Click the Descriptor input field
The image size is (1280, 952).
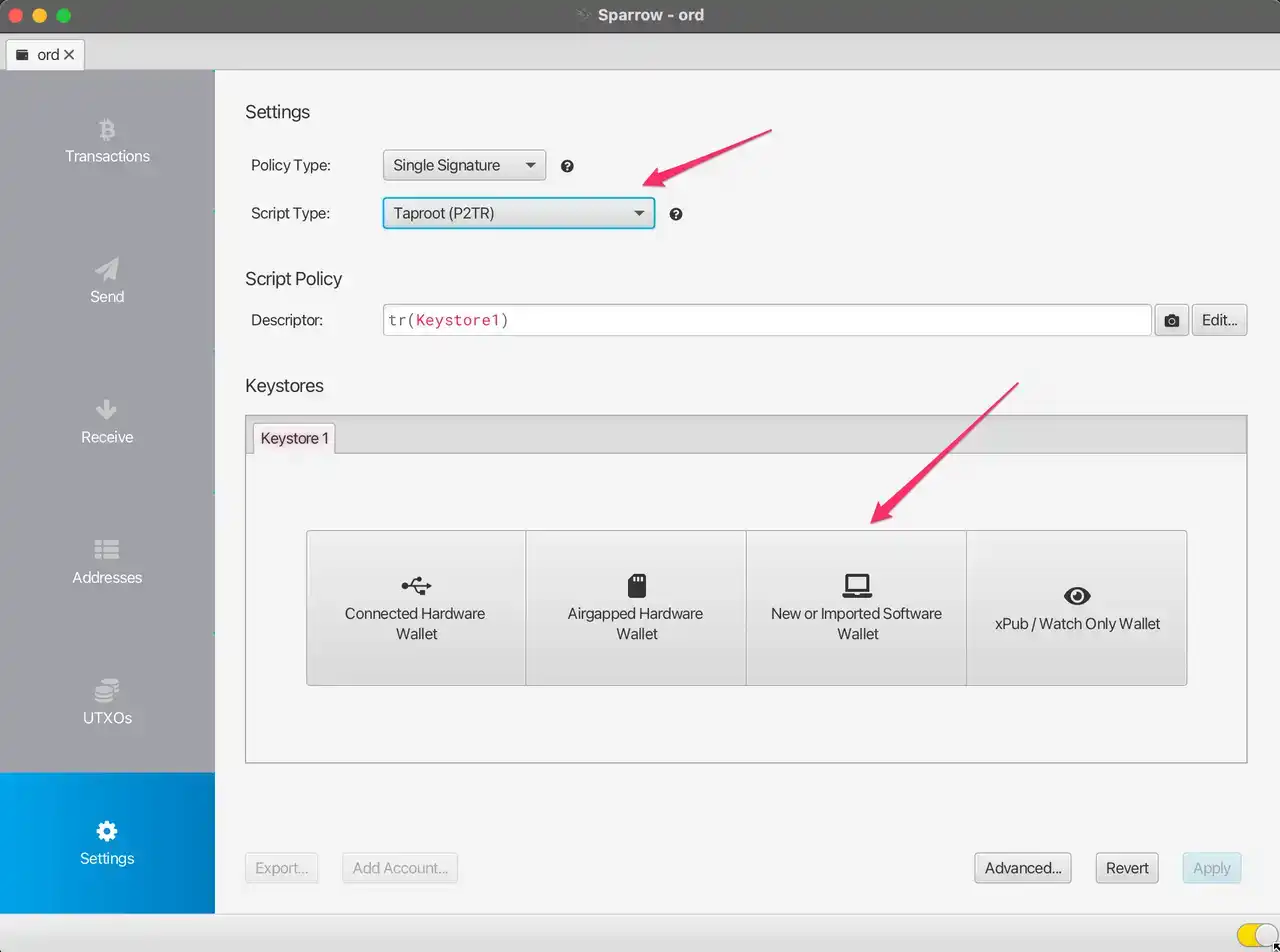767,321
